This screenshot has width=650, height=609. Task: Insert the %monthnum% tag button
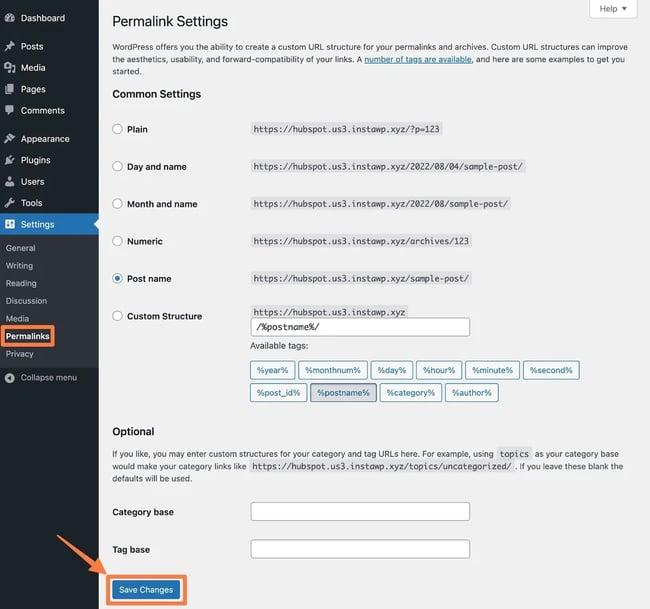point(333,370)
